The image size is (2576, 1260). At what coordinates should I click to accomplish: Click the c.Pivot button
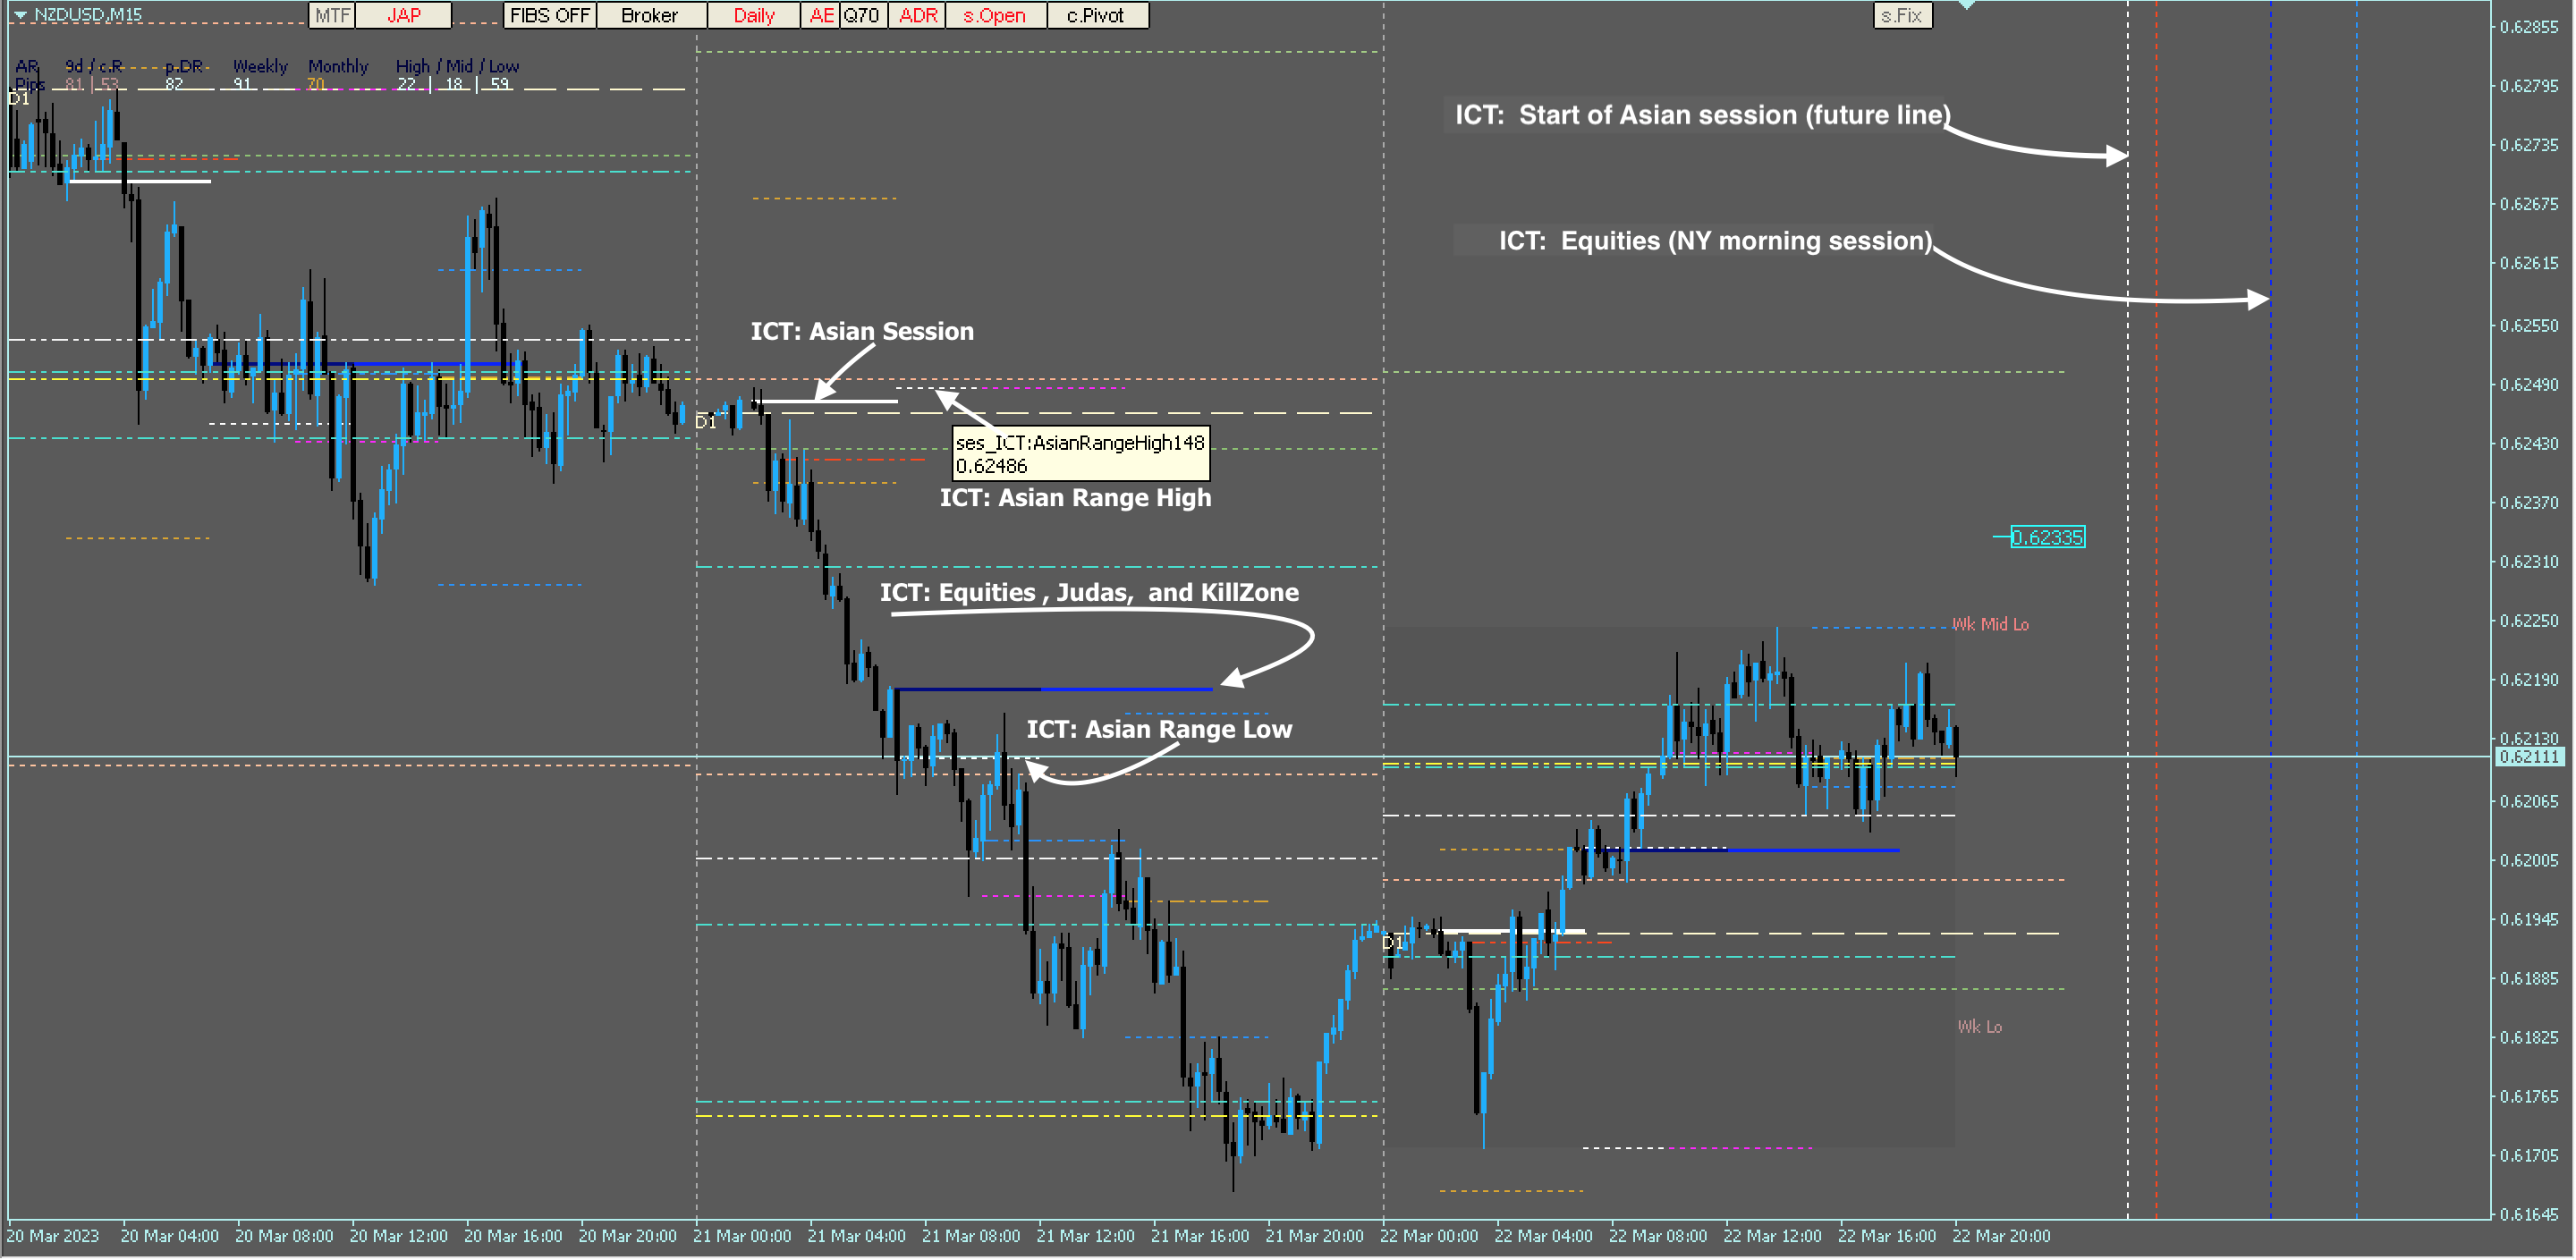[x=1096, y=15]
